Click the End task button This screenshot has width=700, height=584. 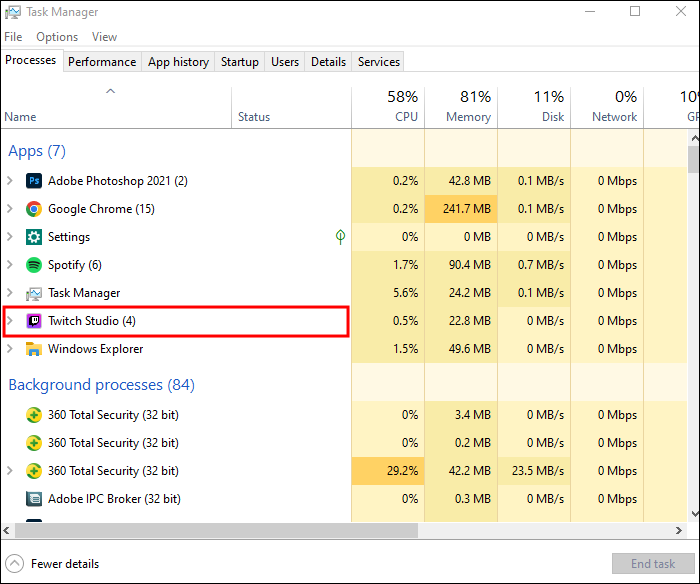click(x=653, y=564)
